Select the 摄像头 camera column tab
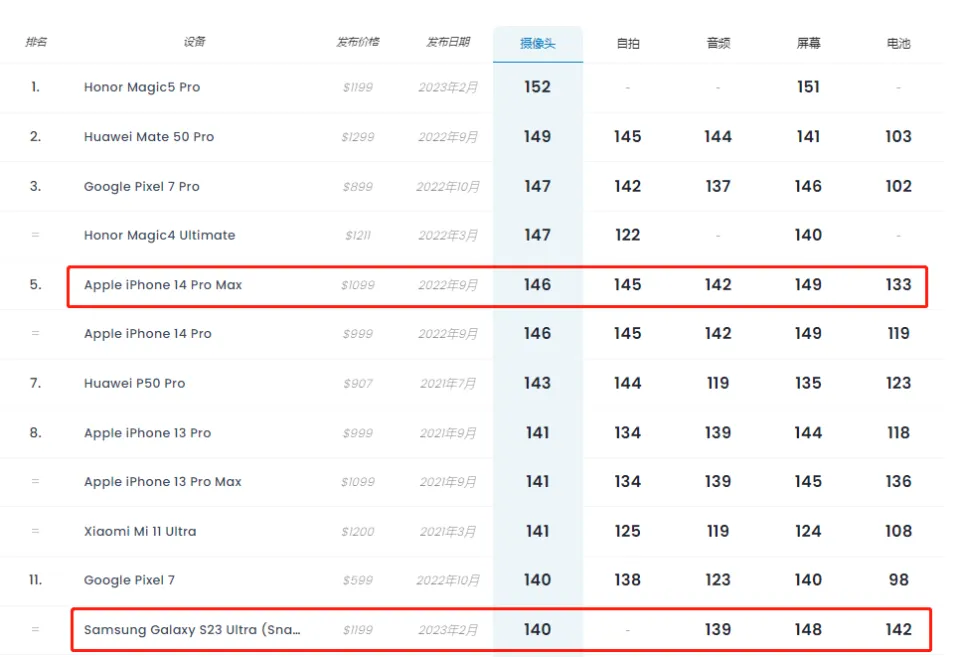The width and height of the screenshot is (960, 657). [537, 44]
